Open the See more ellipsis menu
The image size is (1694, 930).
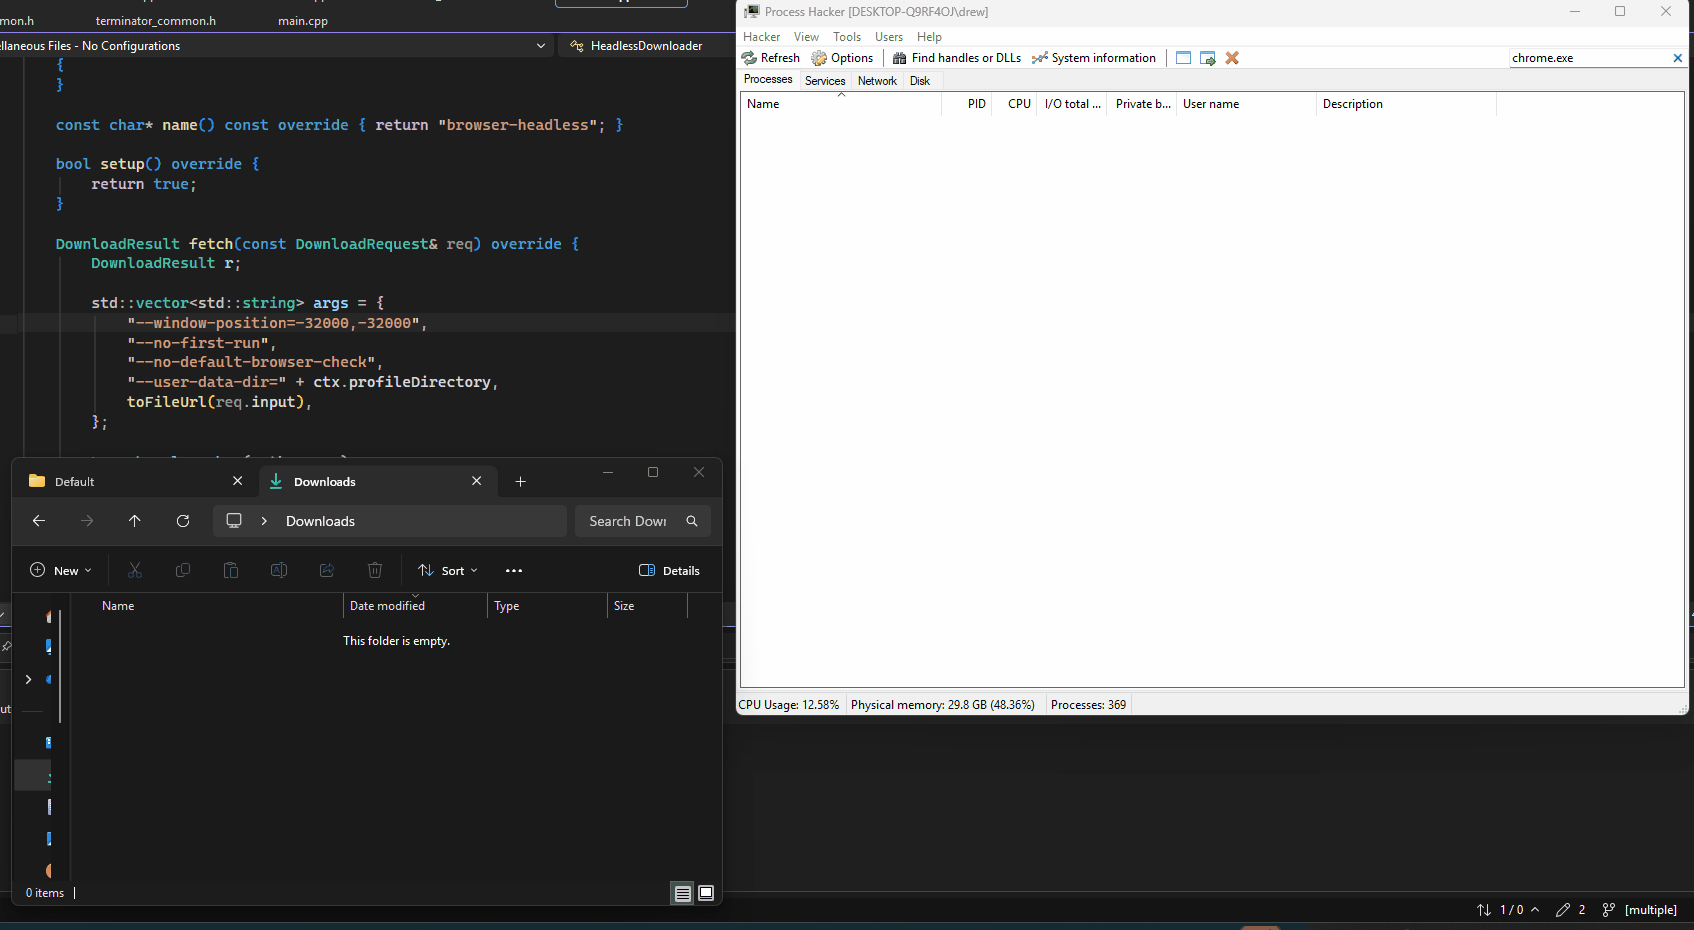(x=514, y=570)
